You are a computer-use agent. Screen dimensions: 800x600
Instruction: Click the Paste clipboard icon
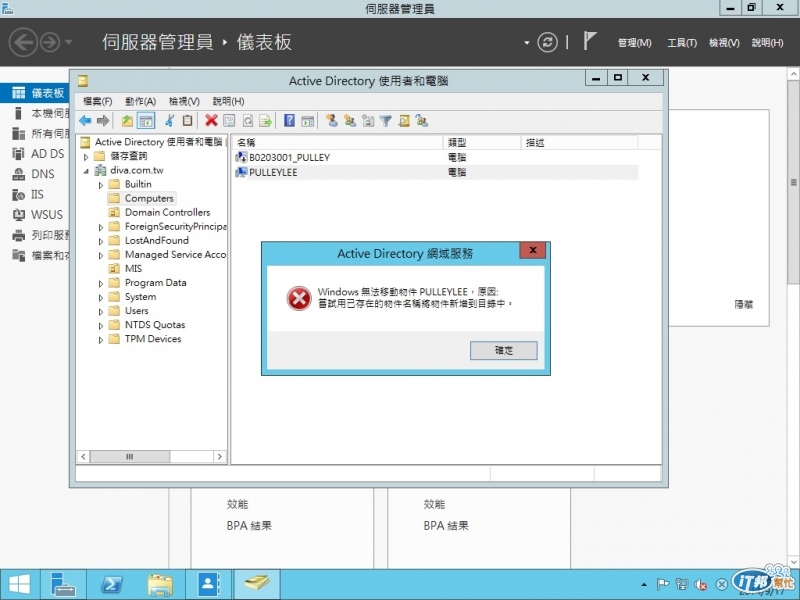click(188, 121)
